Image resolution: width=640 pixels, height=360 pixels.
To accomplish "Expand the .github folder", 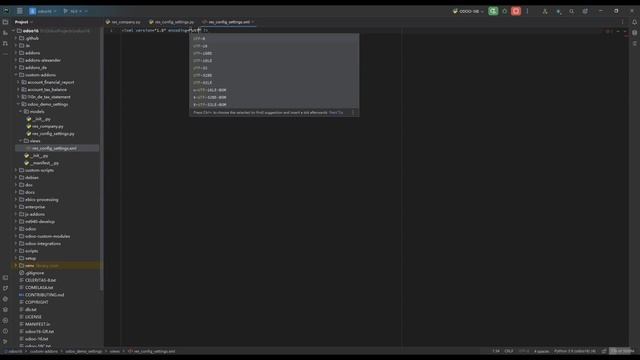I will pos(16,38).
